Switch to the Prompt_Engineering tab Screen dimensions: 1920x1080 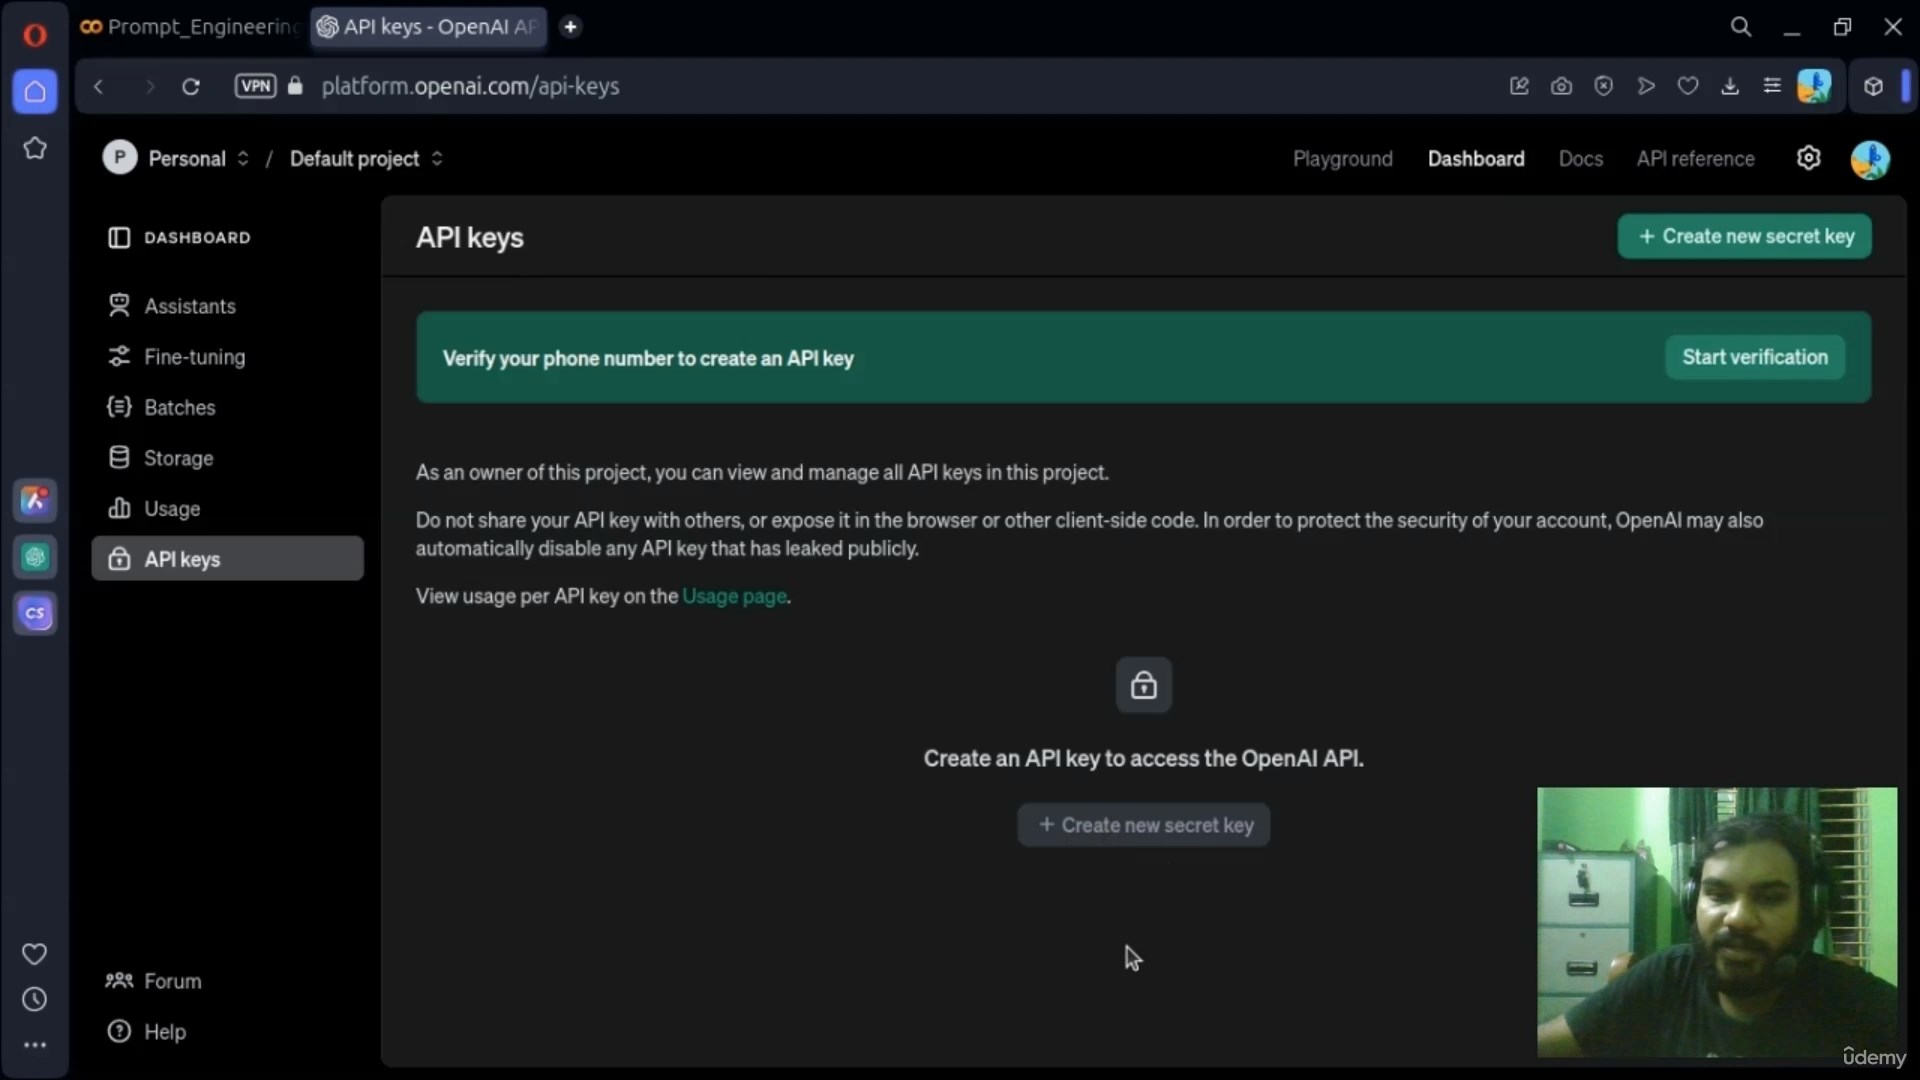[190, 27]
